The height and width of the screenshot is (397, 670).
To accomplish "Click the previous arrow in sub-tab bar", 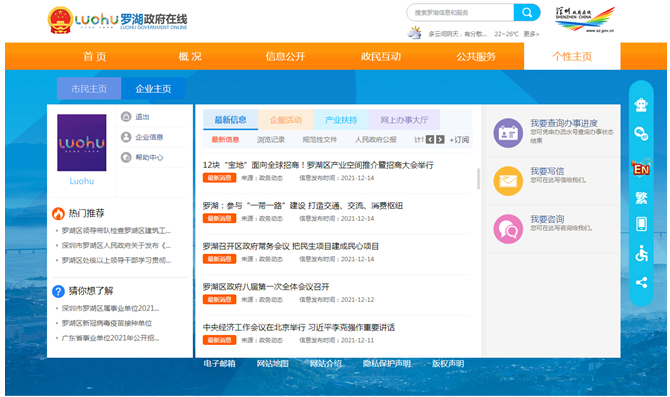I will click(430, 140).
